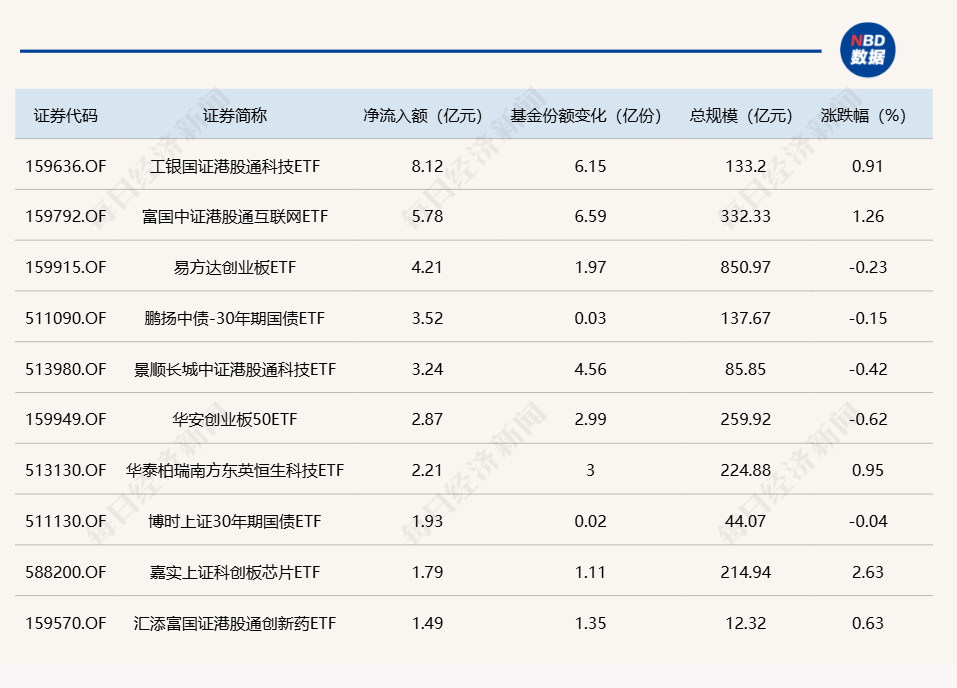The image size is (957, 688).
Task: Select 汇添富国证港股通创新药ETF row
Action: pyautogui.click(x=235, y=623)
